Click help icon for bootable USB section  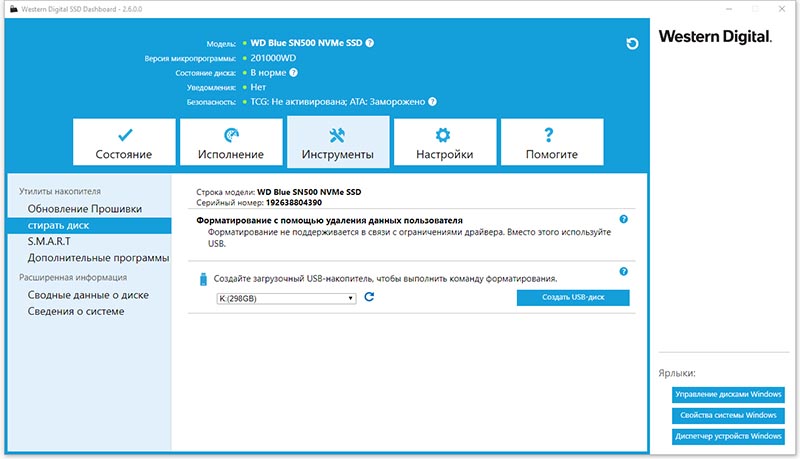click(x=623, y=271)
